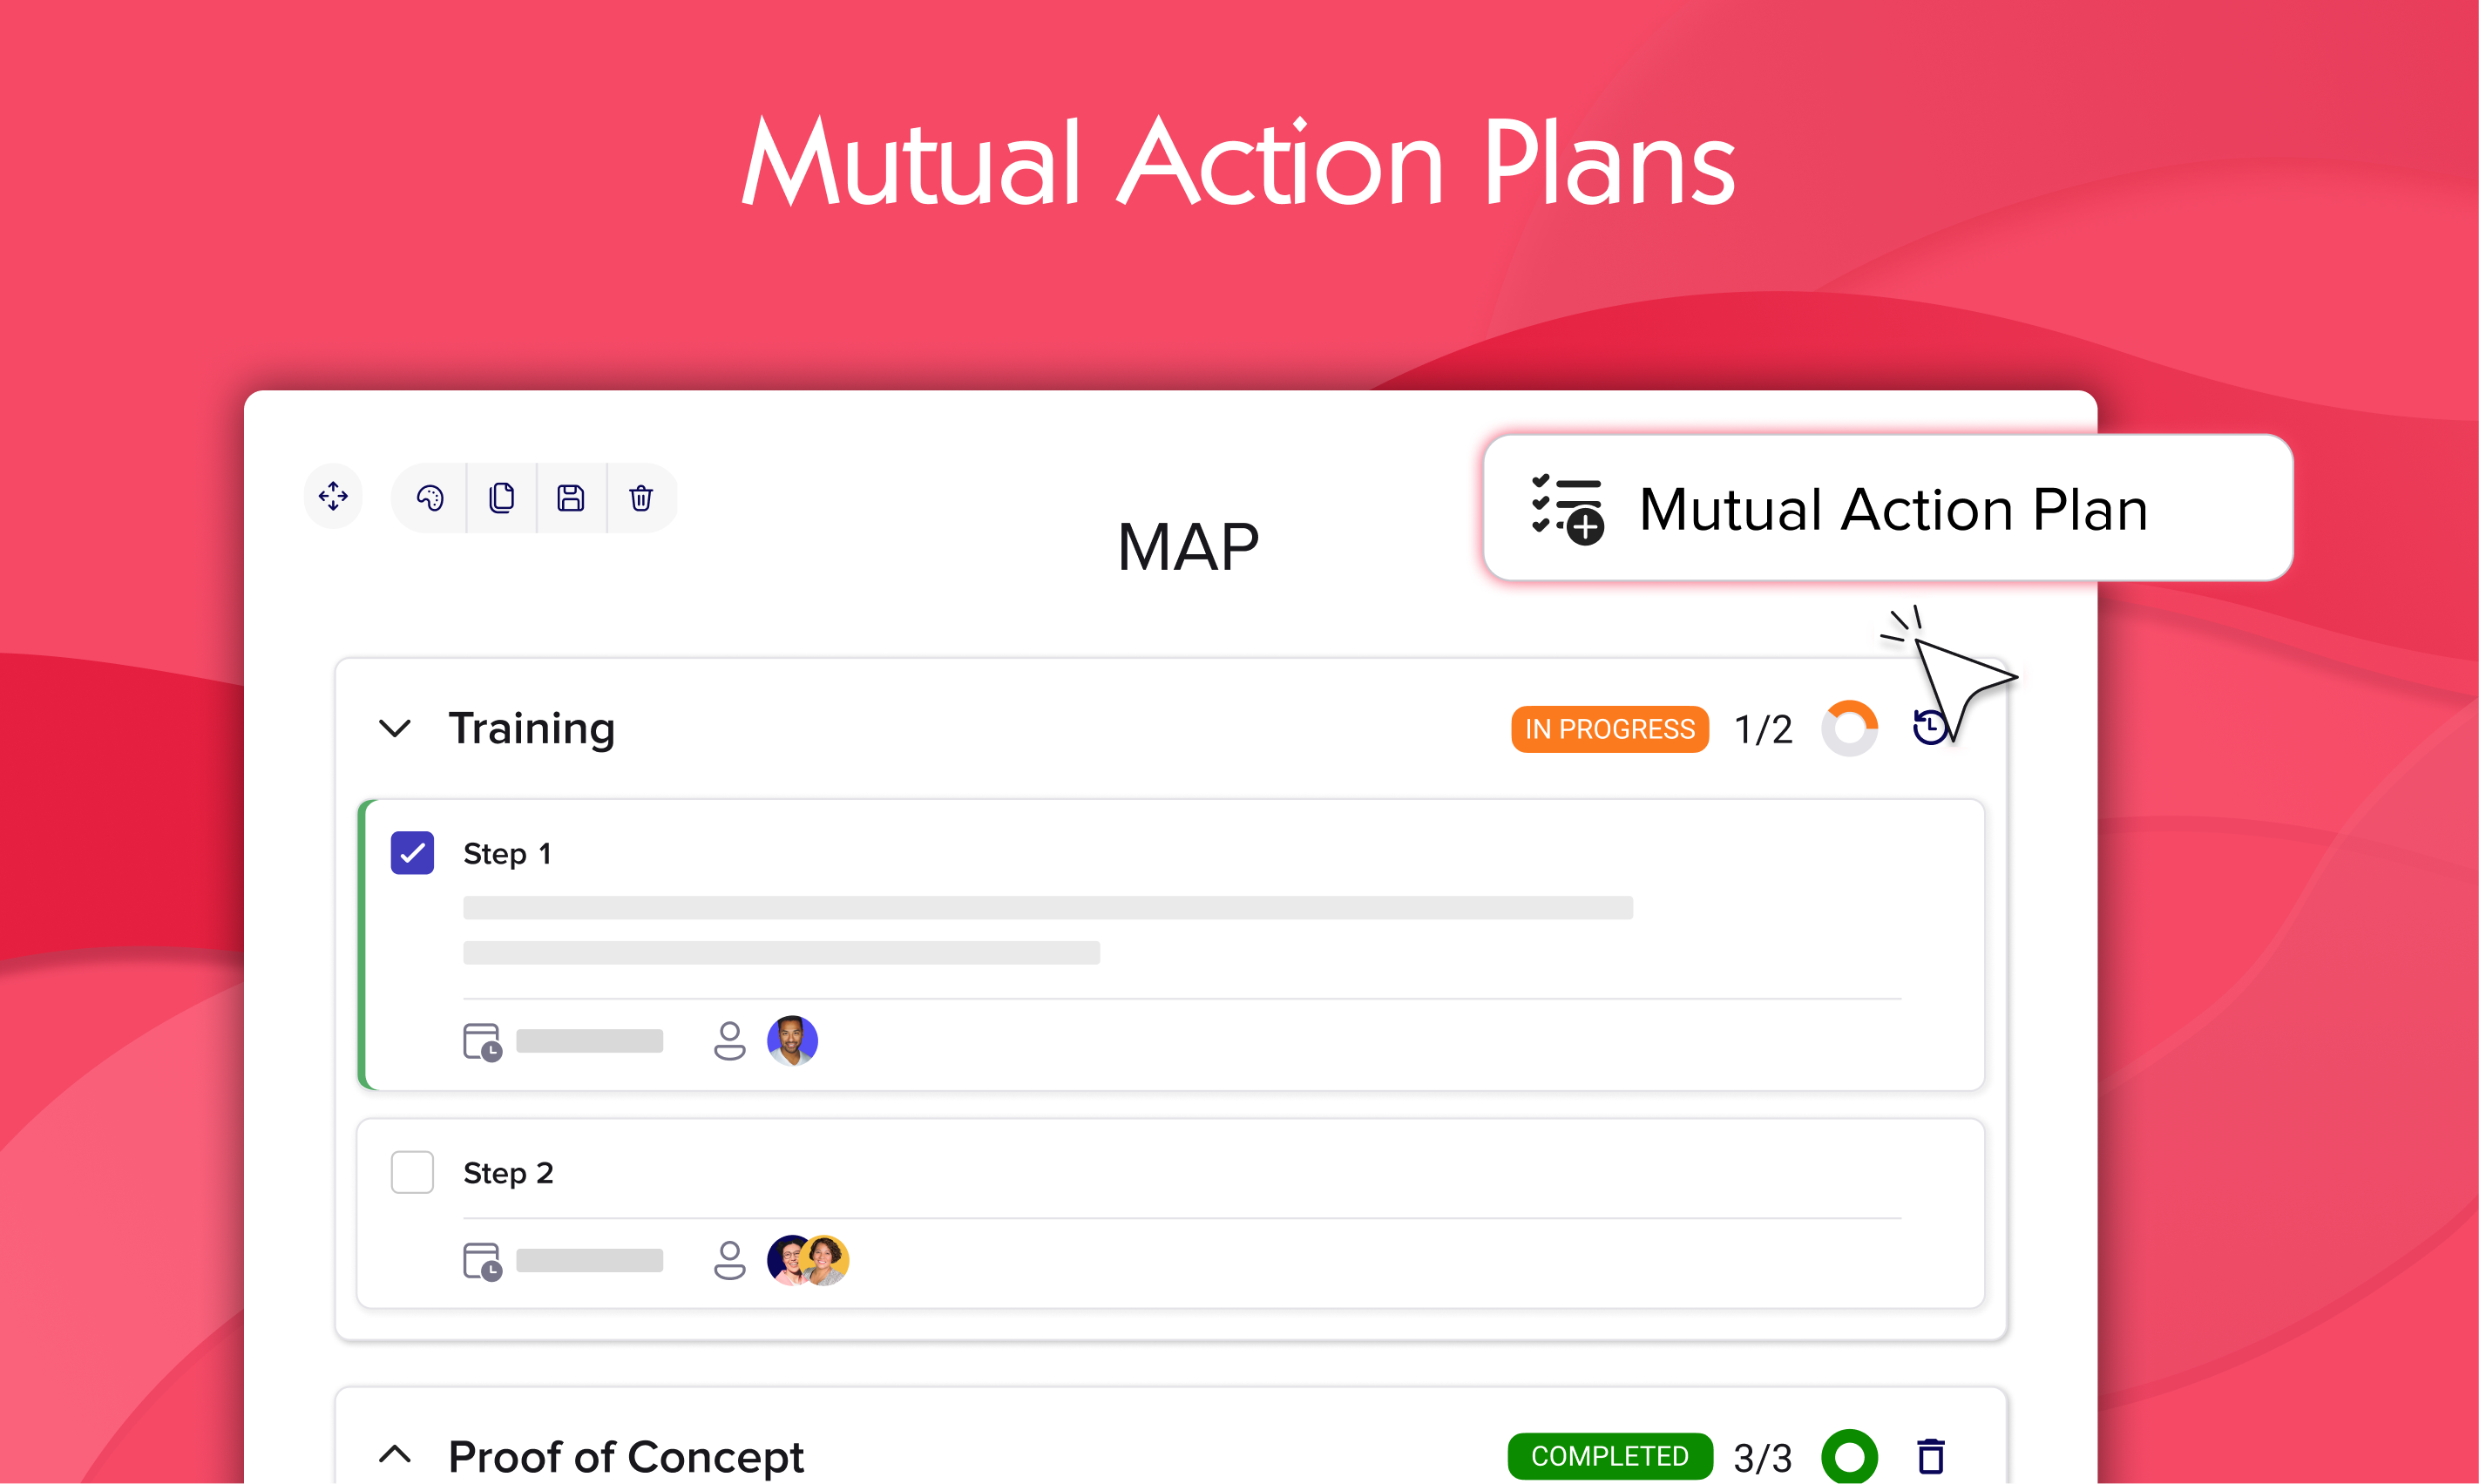Delete the Proof of Concept section
The width and height of the screenshot is (2479, 1484).
pyautogui.click(x=1931, y=1456)
